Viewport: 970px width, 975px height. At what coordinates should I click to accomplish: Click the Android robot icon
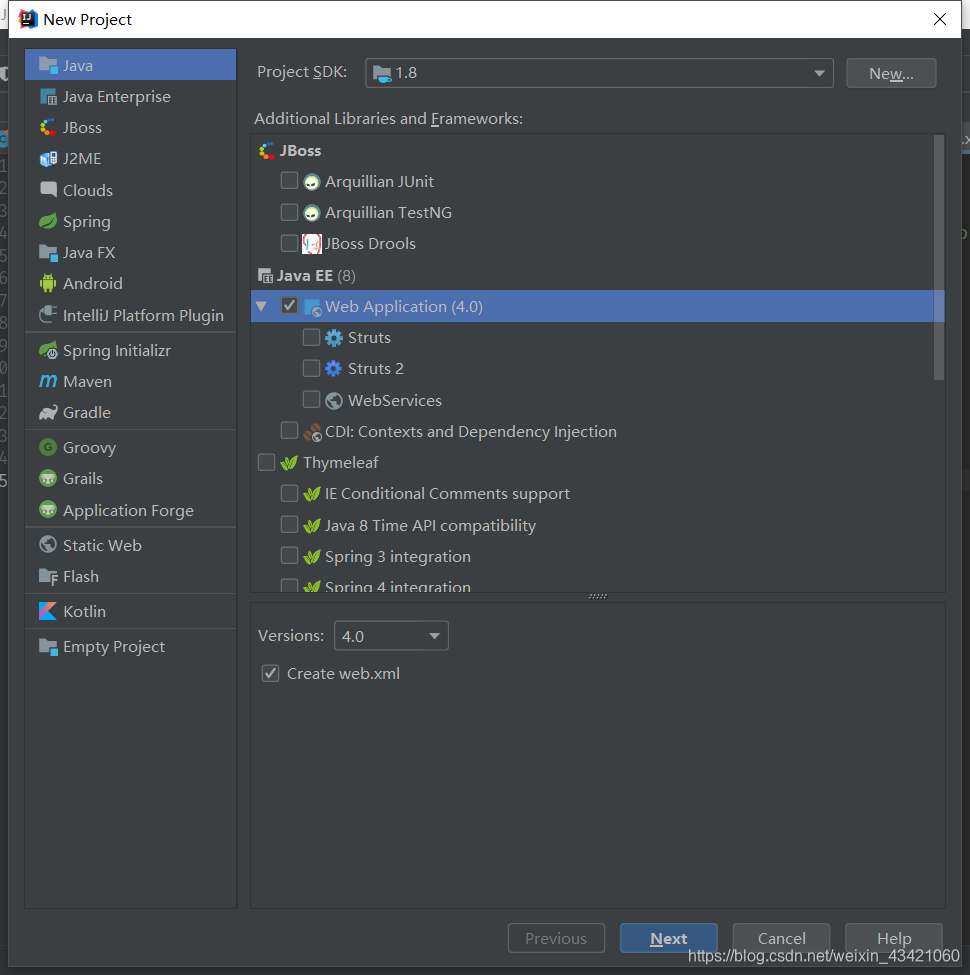pos(48,283)
